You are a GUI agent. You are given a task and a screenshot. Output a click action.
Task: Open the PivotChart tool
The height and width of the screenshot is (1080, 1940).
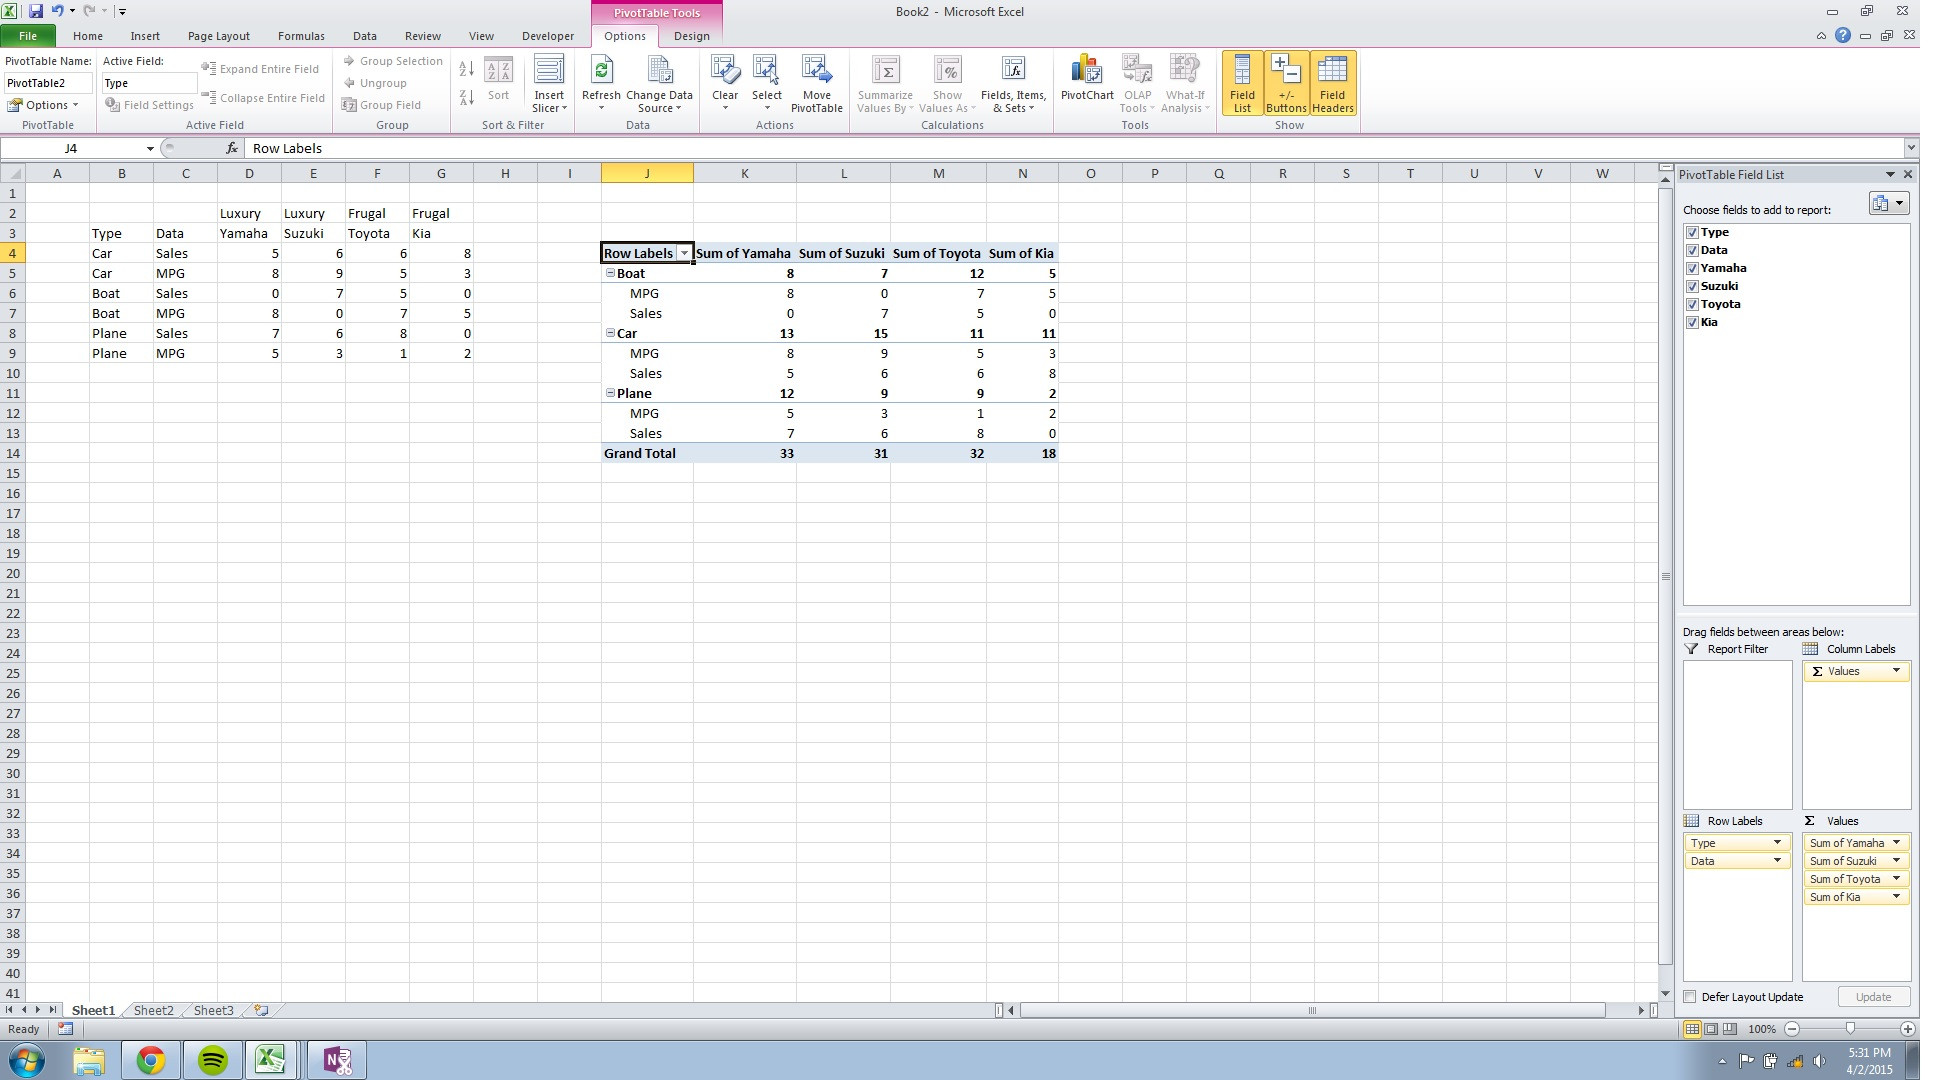(1086, 72)
